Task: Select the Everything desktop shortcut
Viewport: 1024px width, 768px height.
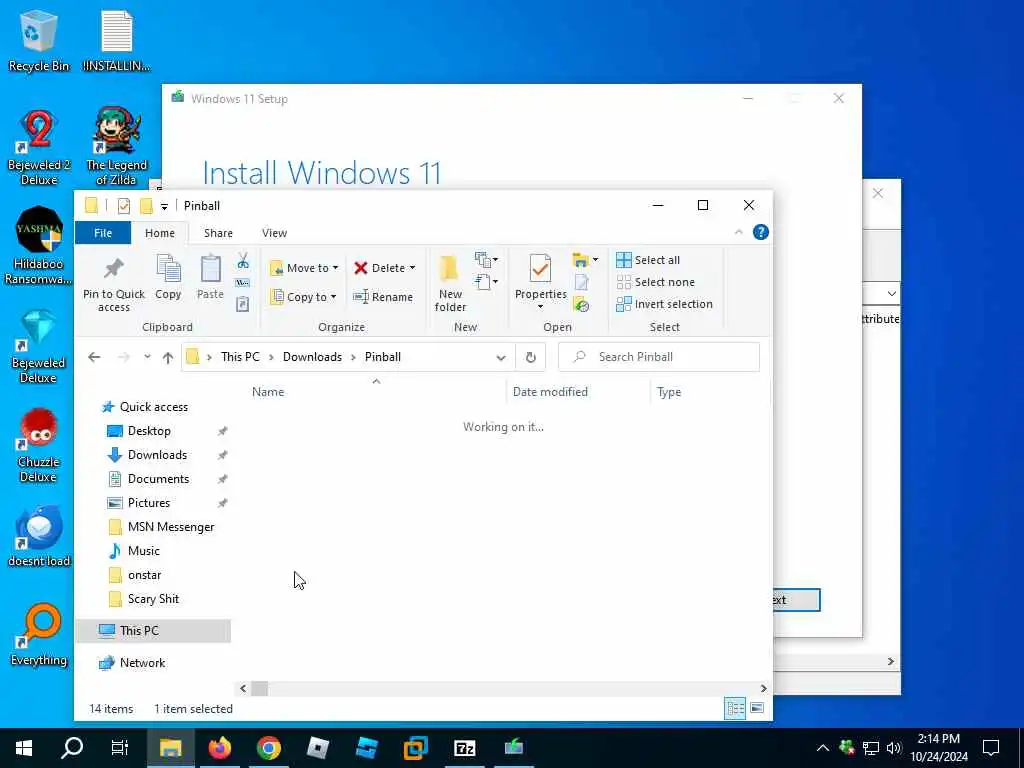Action: pyautogui.click(x=39, y=634)
